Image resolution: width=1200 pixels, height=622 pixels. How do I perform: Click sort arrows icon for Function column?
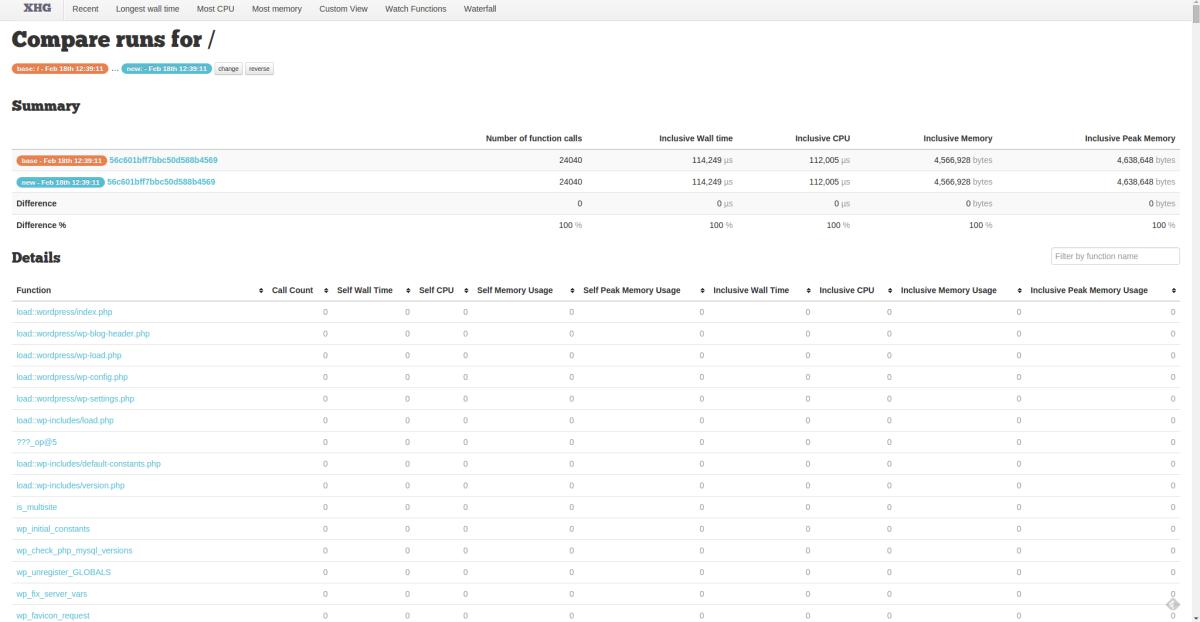click(x=261, y=291)
